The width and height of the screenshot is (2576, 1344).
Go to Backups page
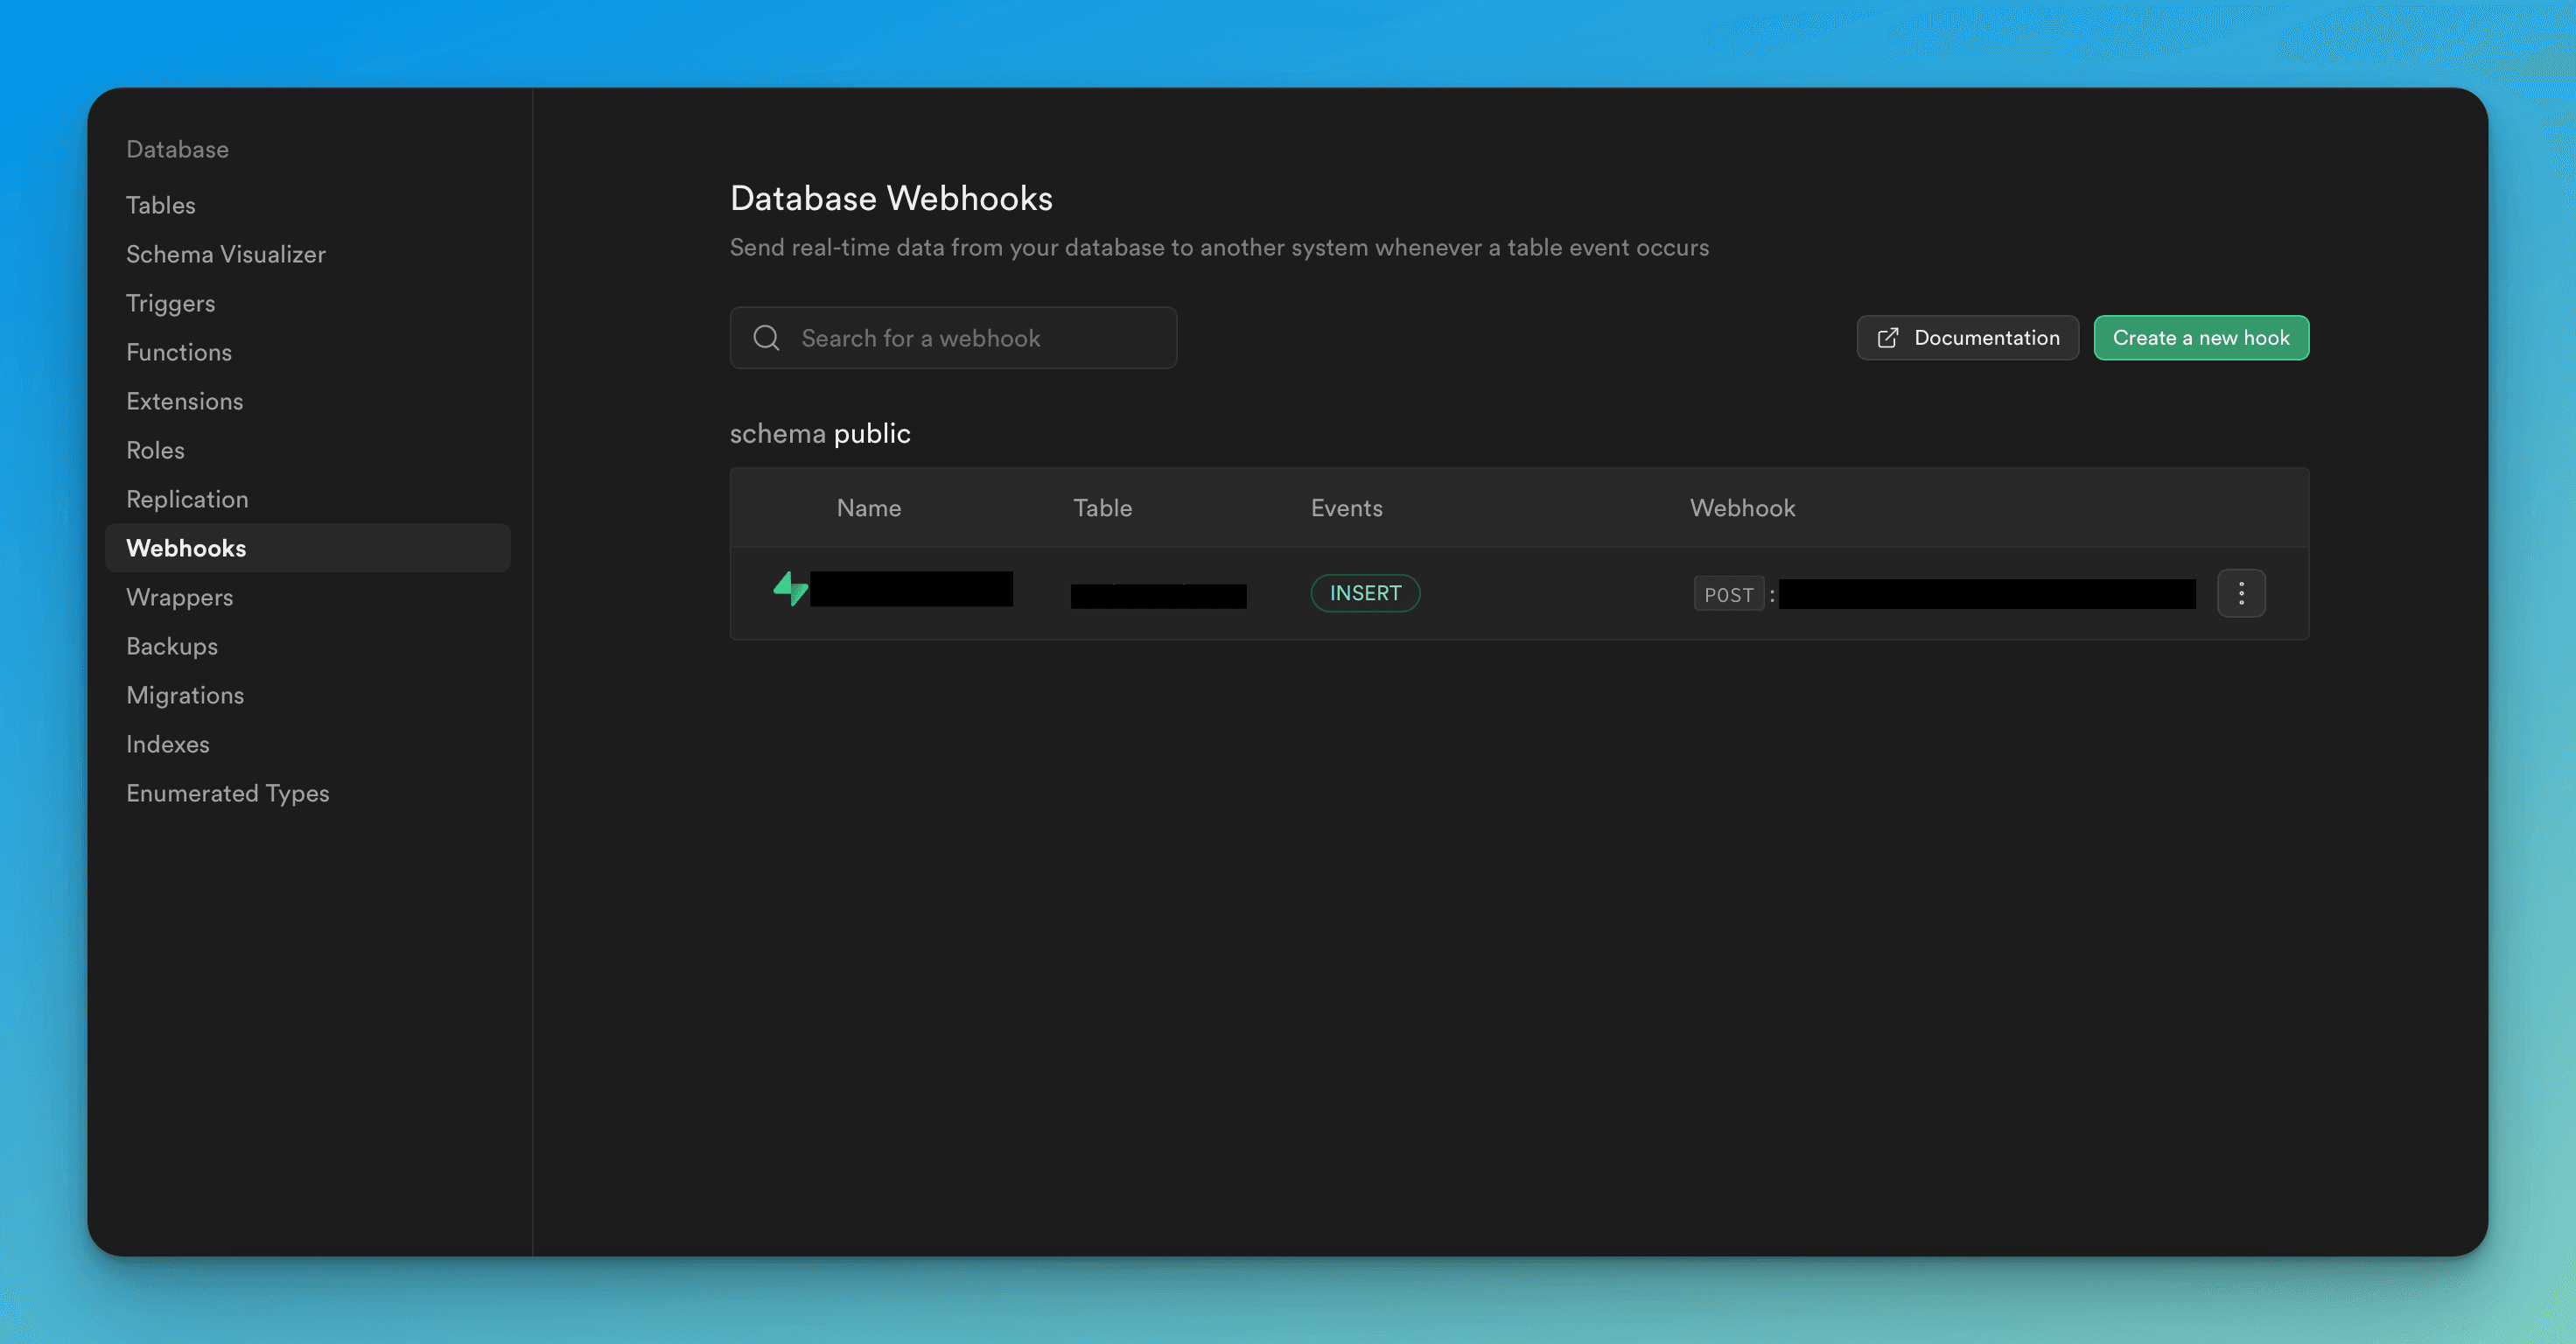point(171,646)
